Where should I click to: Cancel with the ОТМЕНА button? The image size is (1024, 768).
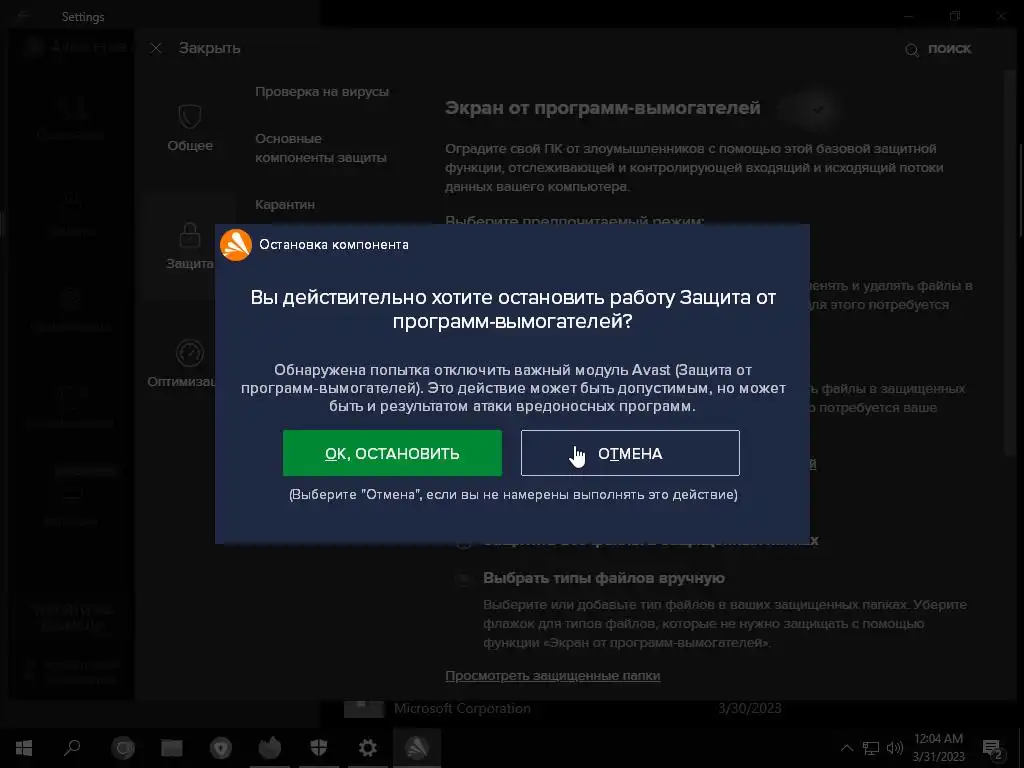630,453
